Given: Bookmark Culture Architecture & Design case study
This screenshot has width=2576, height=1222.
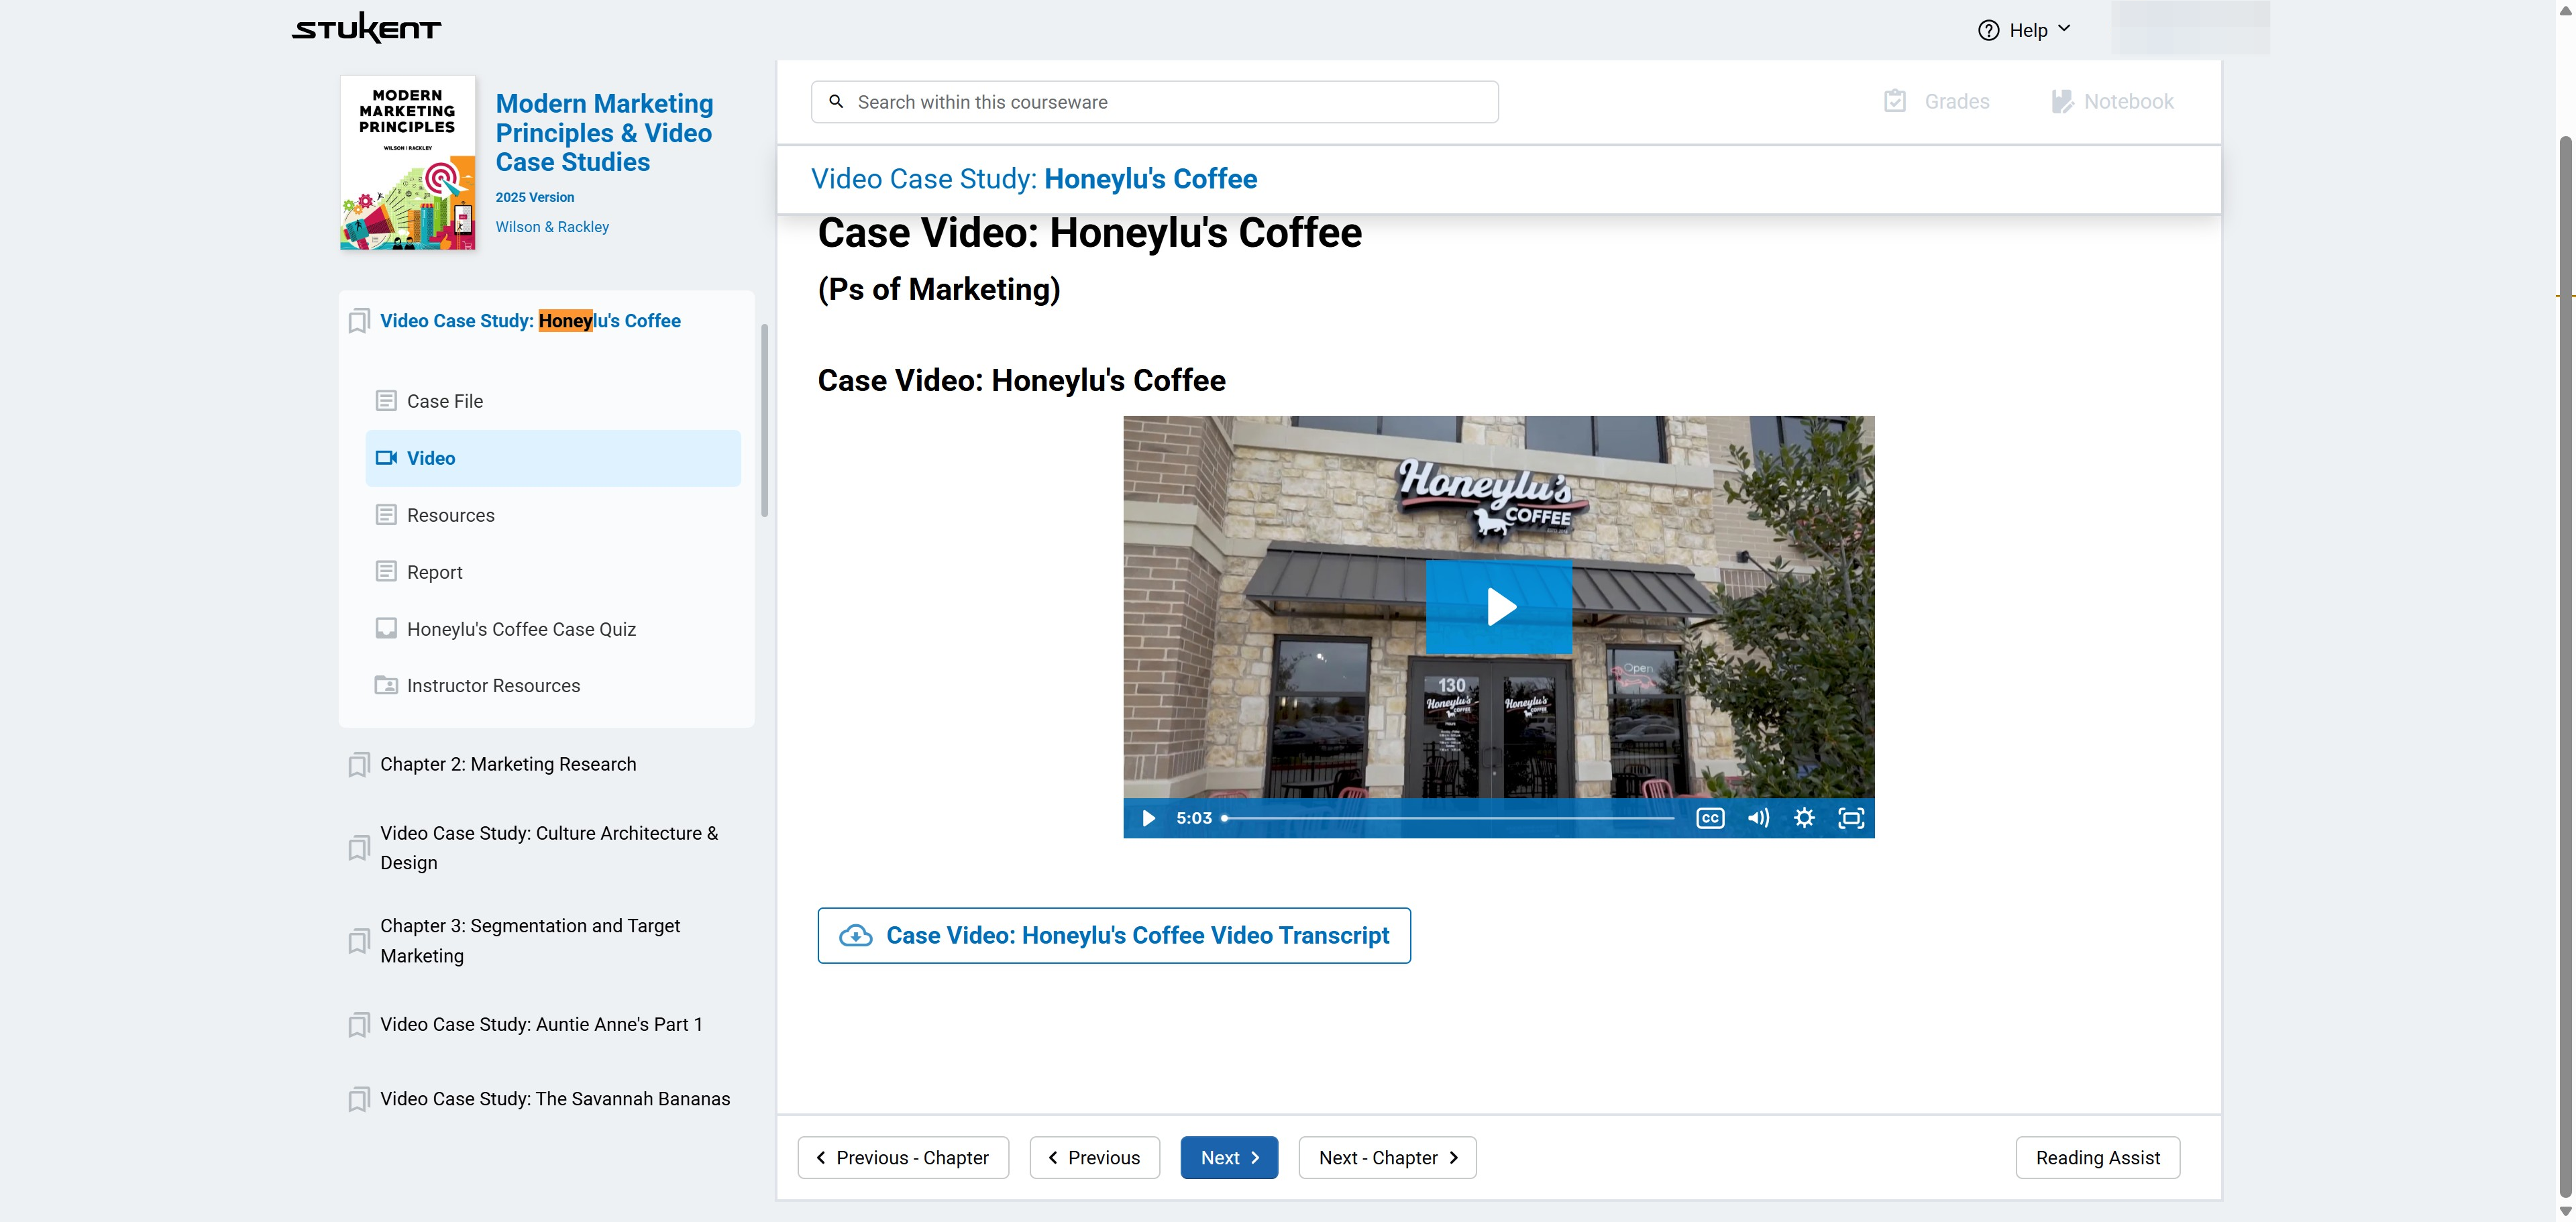Looking at the screenshot, I should tap(359, 848).
